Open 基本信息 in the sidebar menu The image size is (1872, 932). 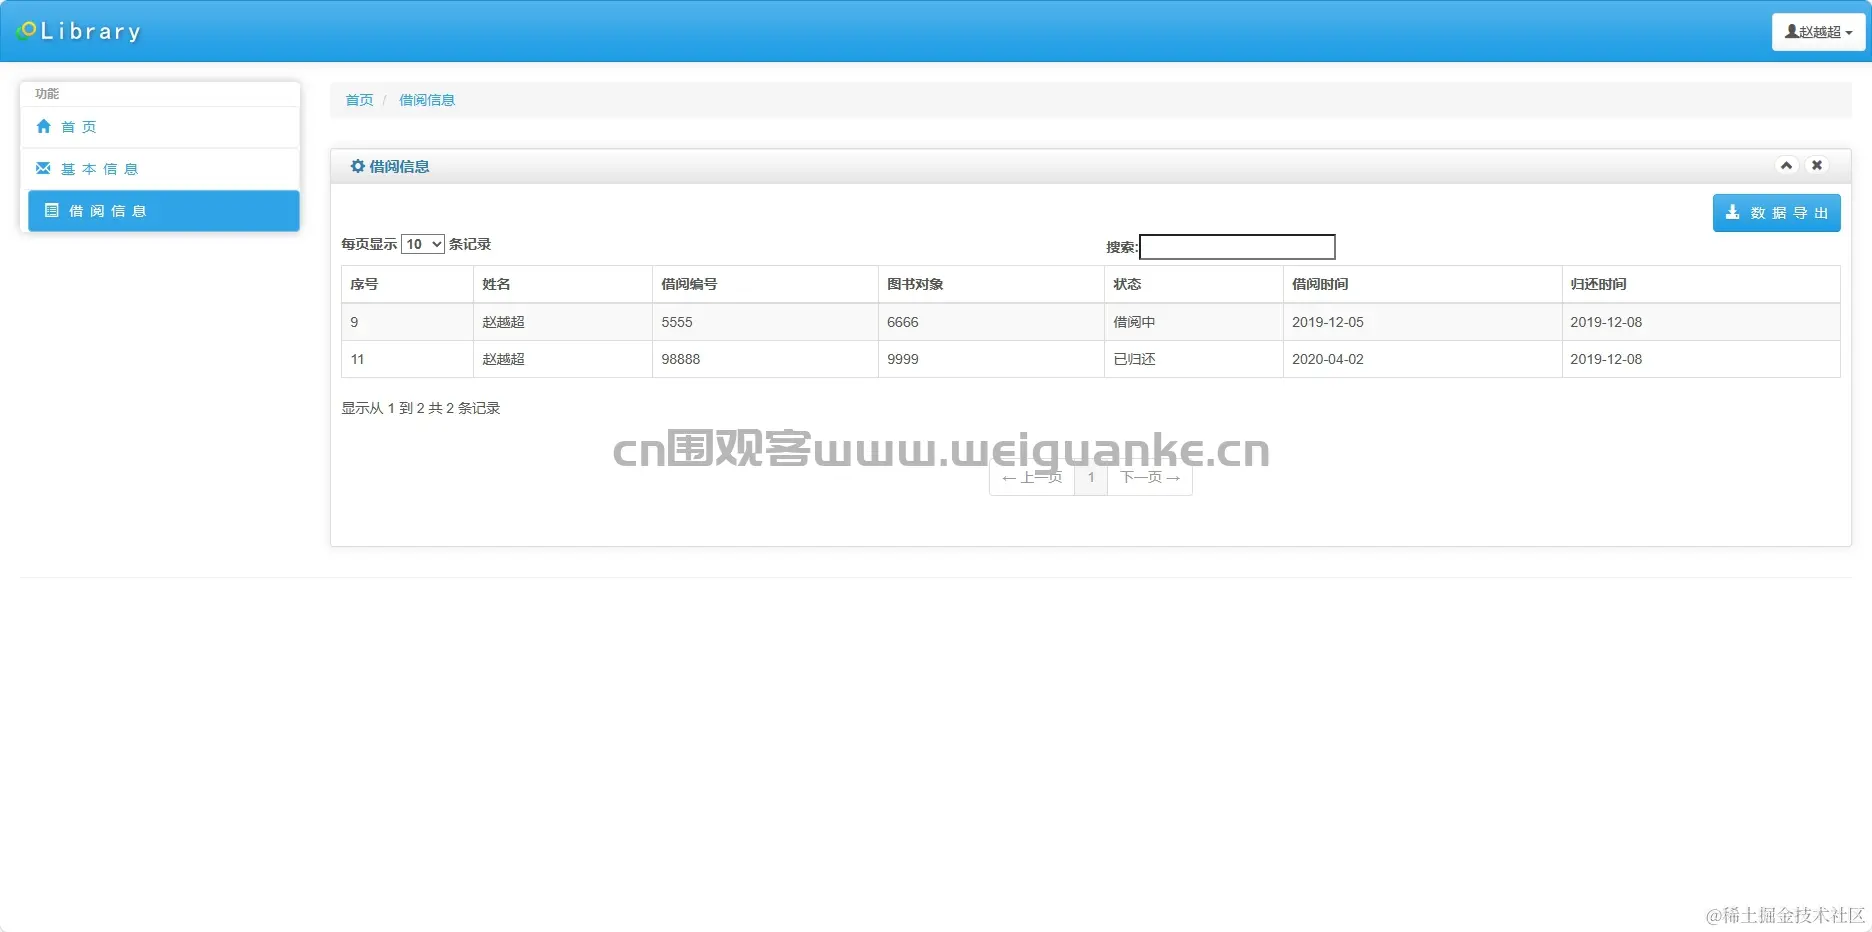pos(160,169)
